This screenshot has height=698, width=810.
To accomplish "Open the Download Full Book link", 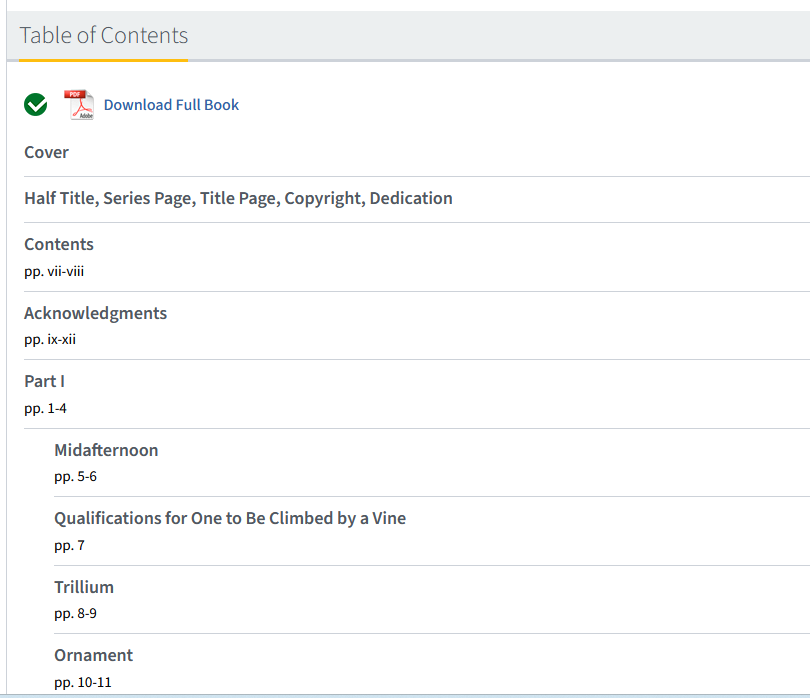I will 171,105.
